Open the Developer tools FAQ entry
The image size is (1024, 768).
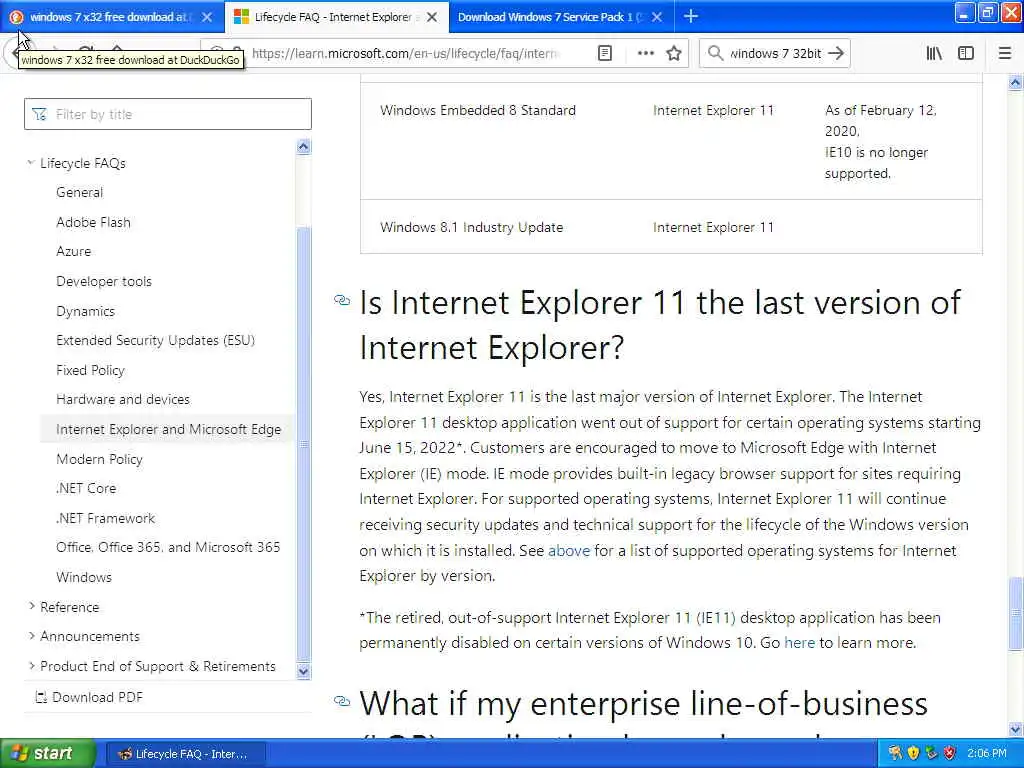[x=104, y=281]
